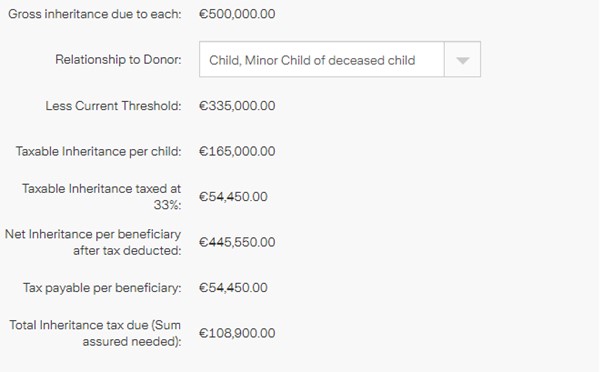The width and height of the screenshot is (602, 372).
Task: Click the Tax payable per beneficiary amount
Action: coord(233,288)
